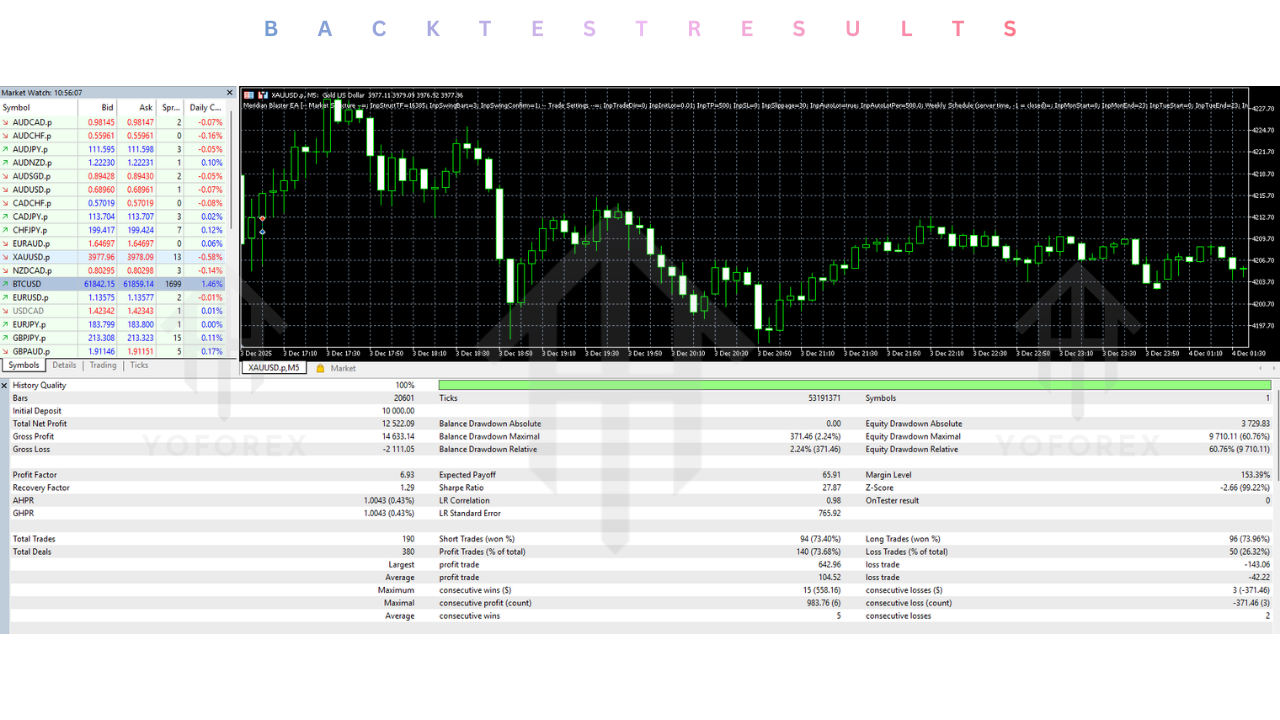The width and height of the screenshot is (1280, 720).
Task: Select the XAUUSD.p row in Market Watch
Action: coord(113,257)
